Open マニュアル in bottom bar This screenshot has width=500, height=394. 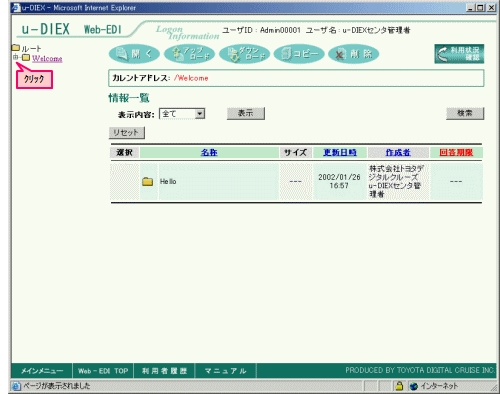pyautogui.click(x=226, y=371)
